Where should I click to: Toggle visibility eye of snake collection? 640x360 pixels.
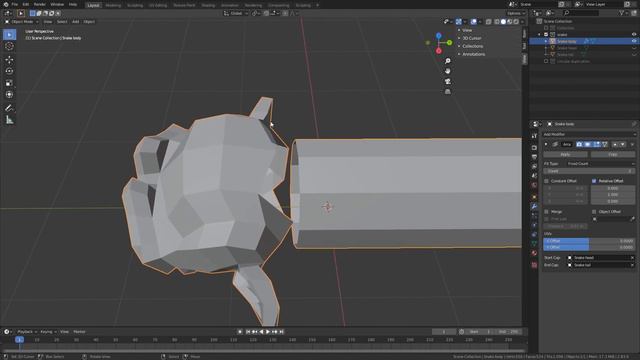[634, 35]
